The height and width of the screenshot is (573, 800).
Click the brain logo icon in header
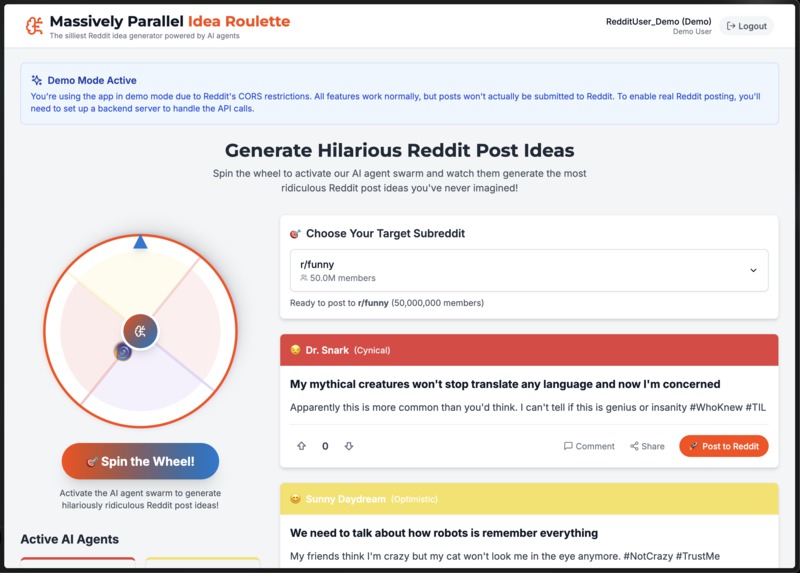pyautogui.click(x=34, y=26)
